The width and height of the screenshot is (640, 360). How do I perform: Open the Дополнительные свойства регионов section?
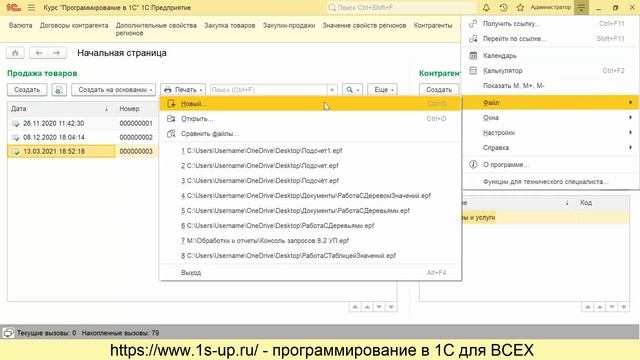tap(156, 29)
